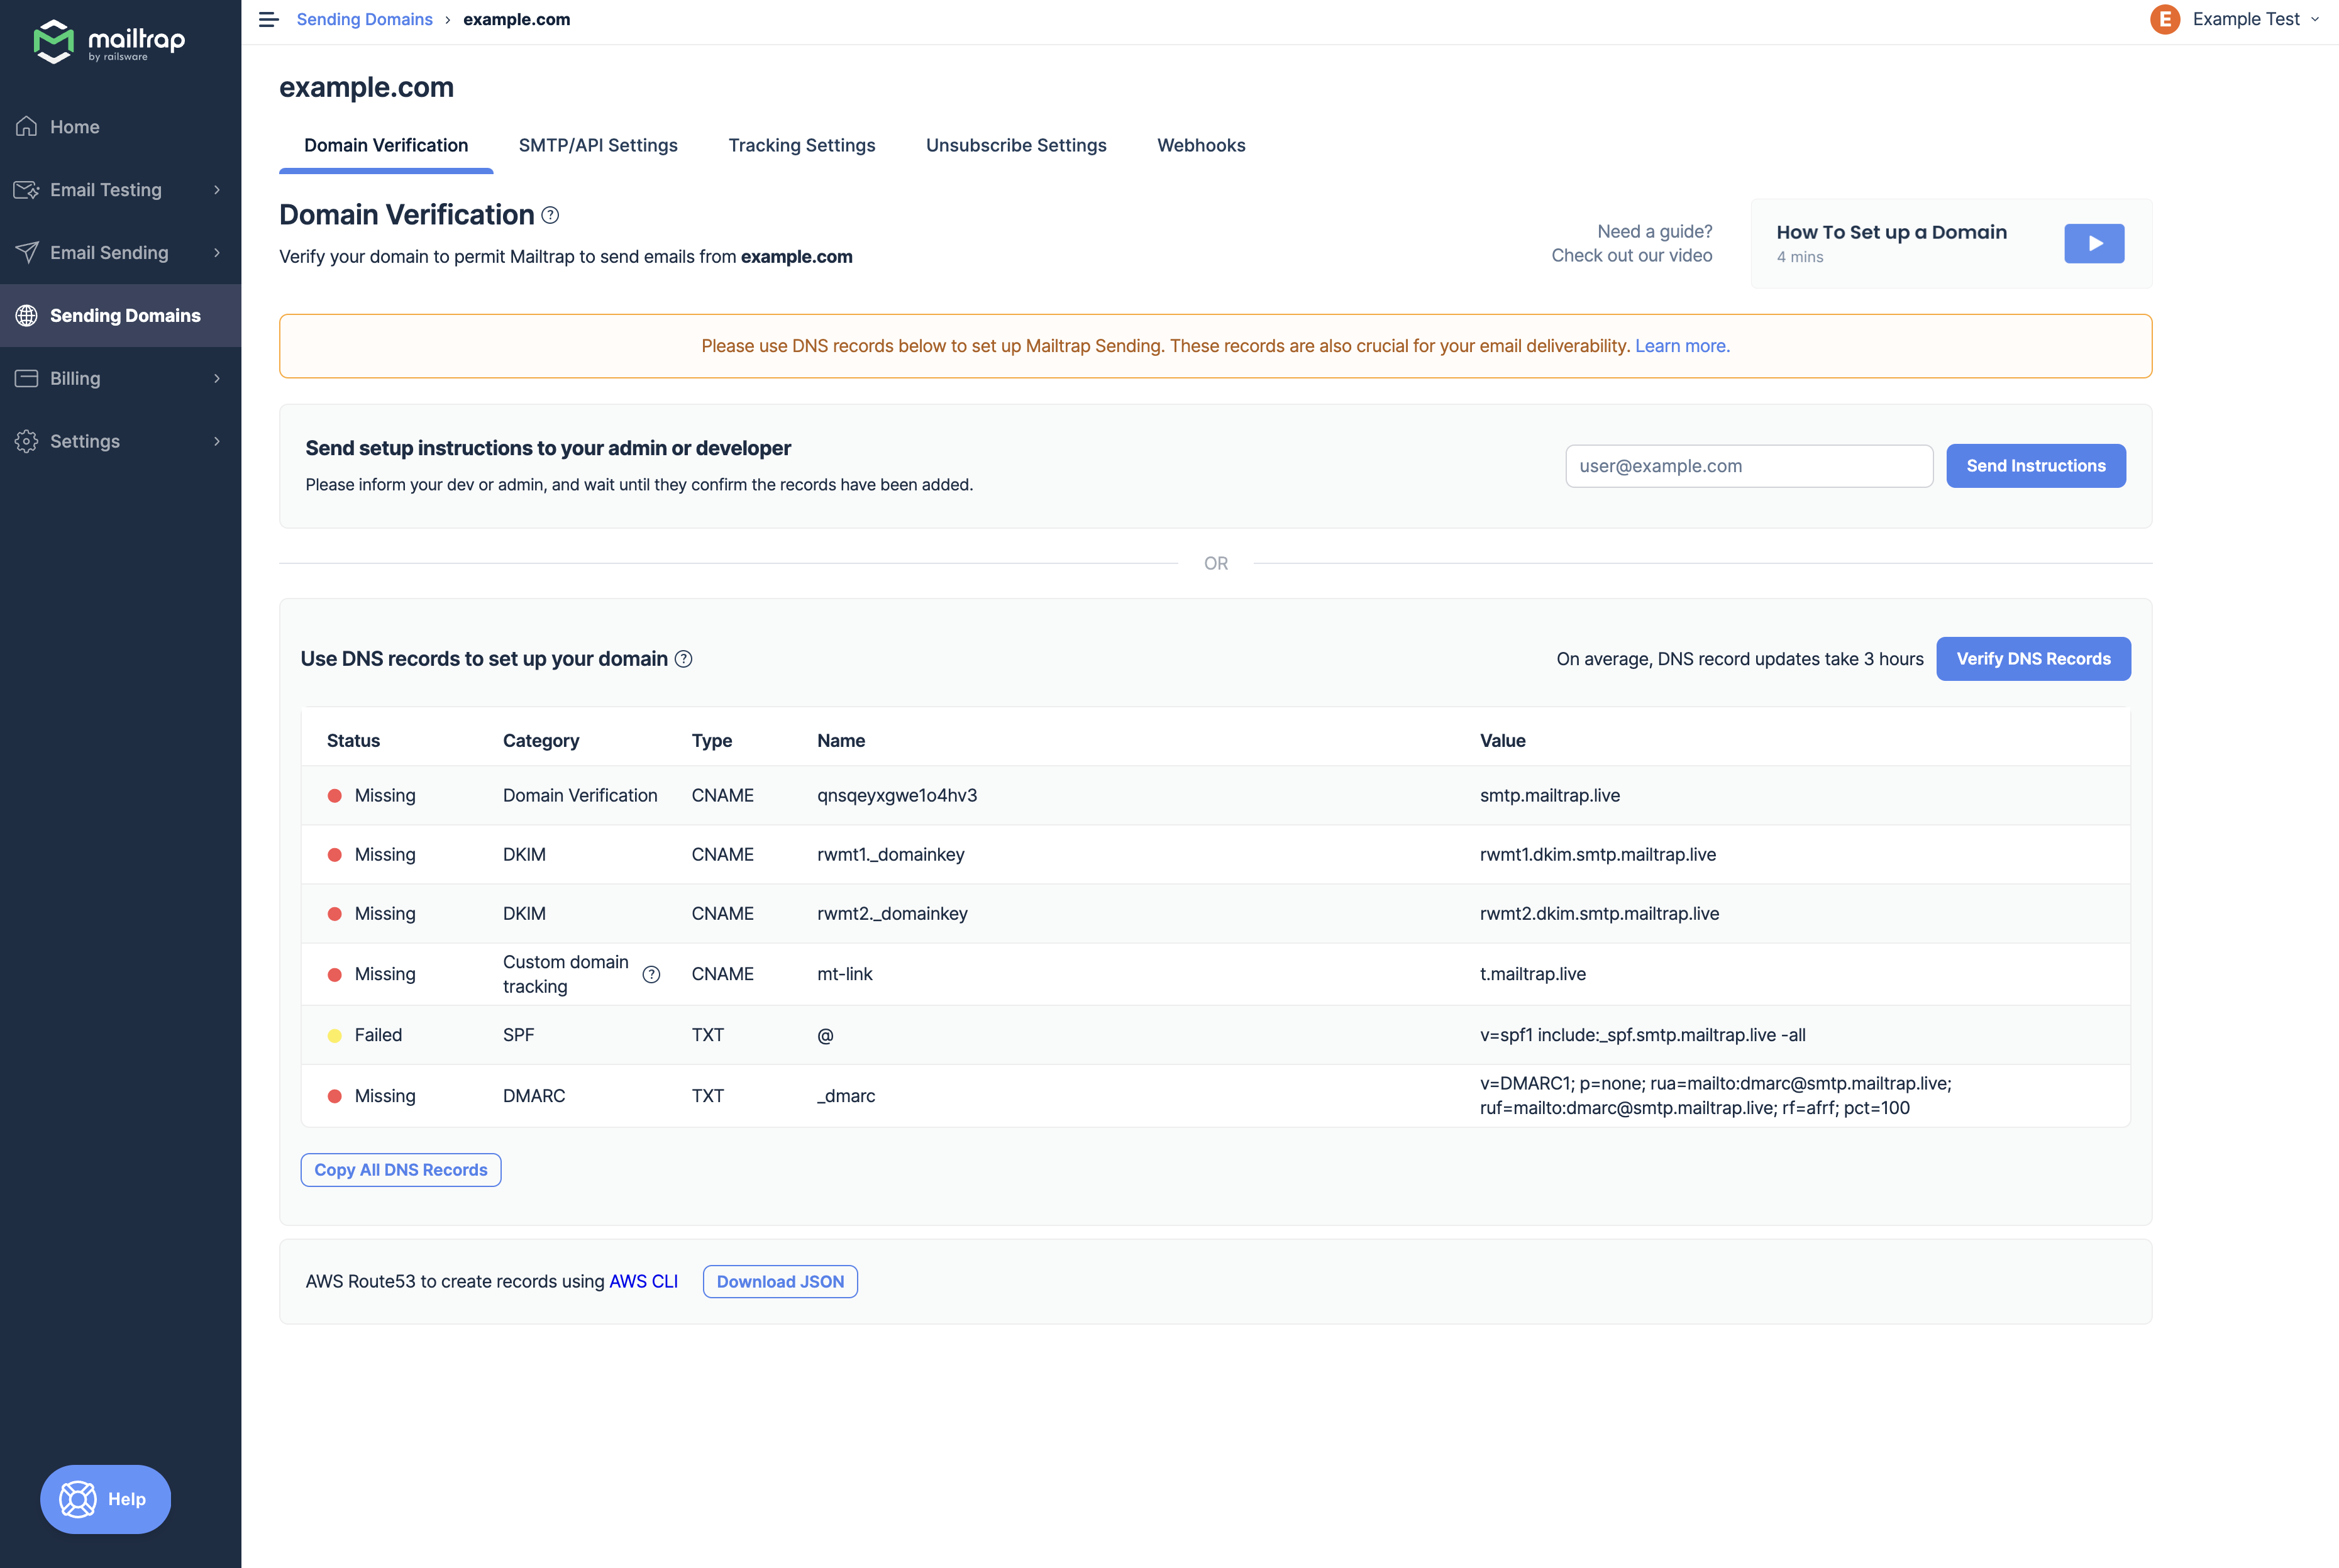Select the Home sidebar icon
2339x1568 pixels.
coord(27,126)
